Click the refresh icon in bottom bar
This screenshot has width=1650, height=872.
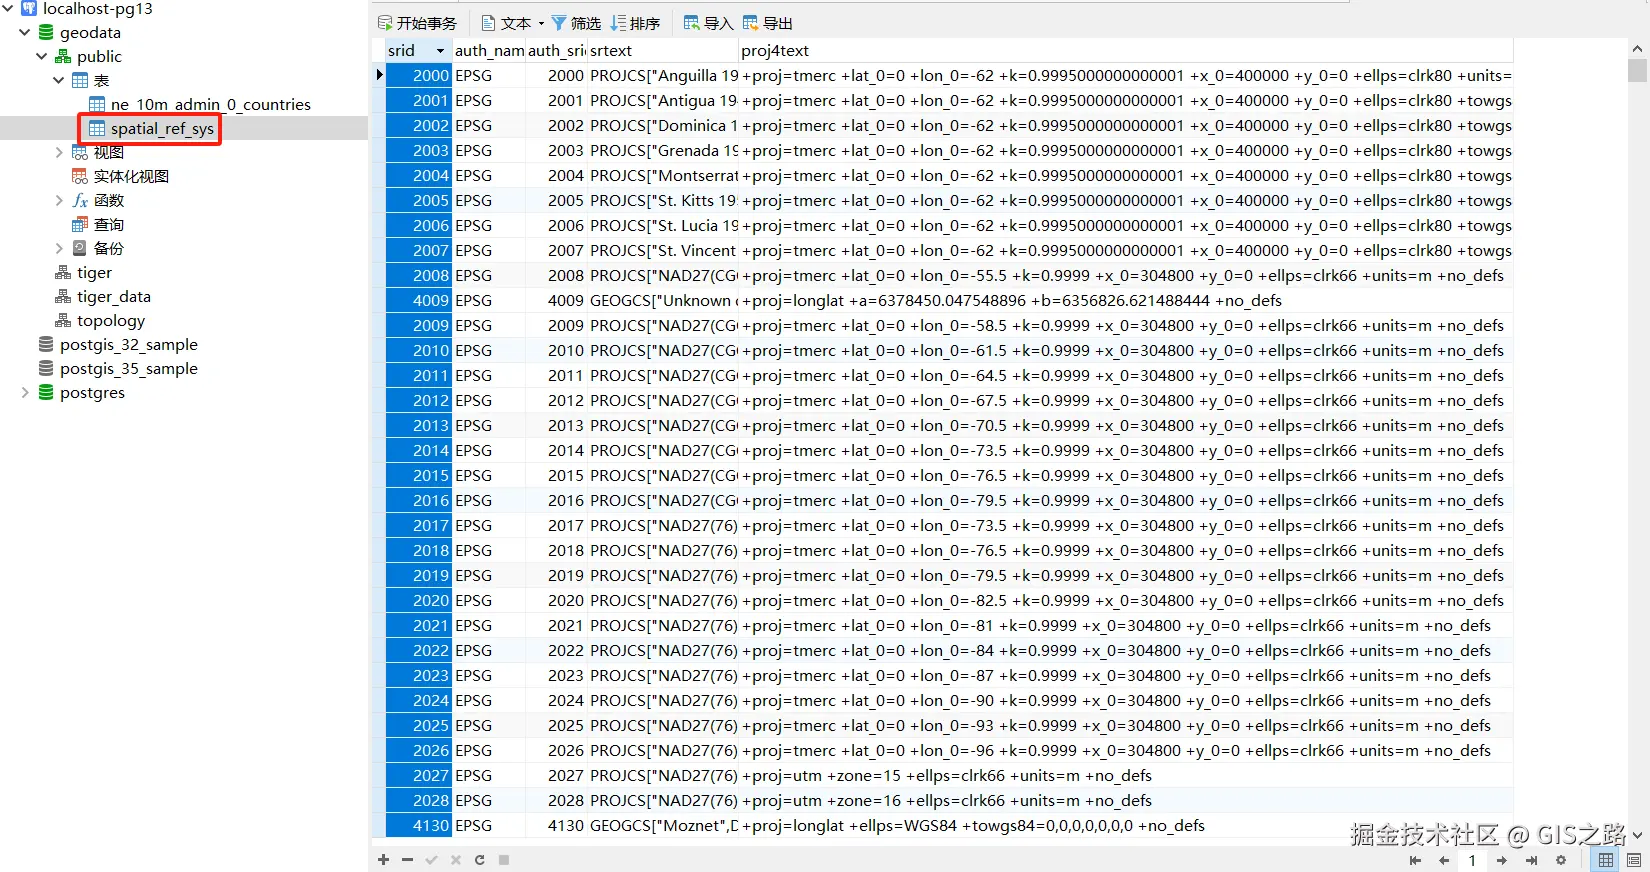coord(479,860)
